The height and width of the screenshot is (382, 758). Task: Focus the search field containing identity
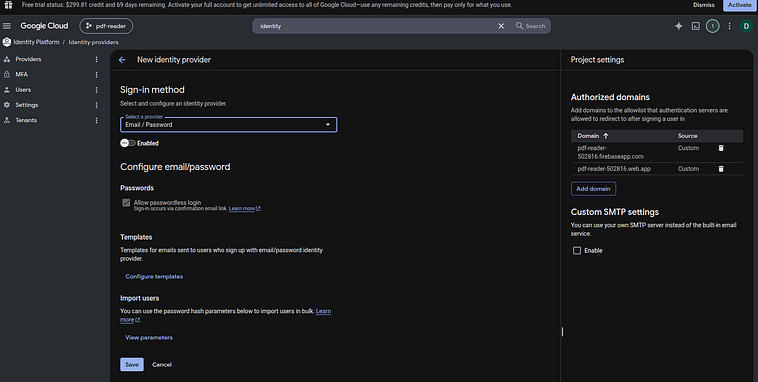pos(377,26)
